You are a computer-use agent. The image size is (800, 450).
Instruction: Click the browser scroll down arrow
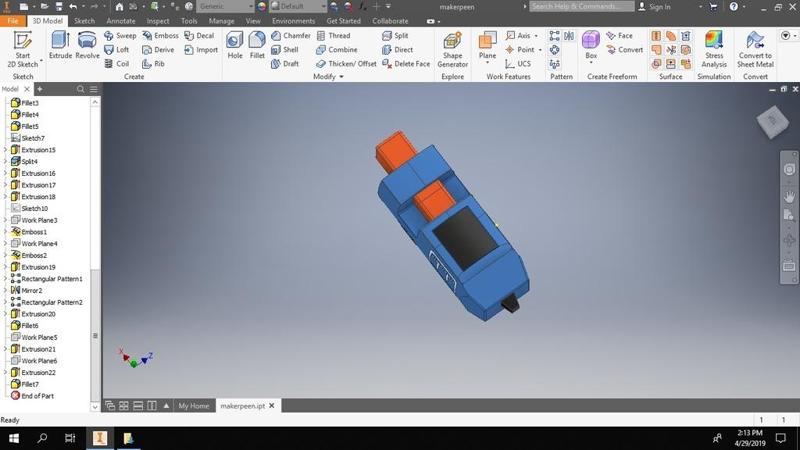click(95, 407)
